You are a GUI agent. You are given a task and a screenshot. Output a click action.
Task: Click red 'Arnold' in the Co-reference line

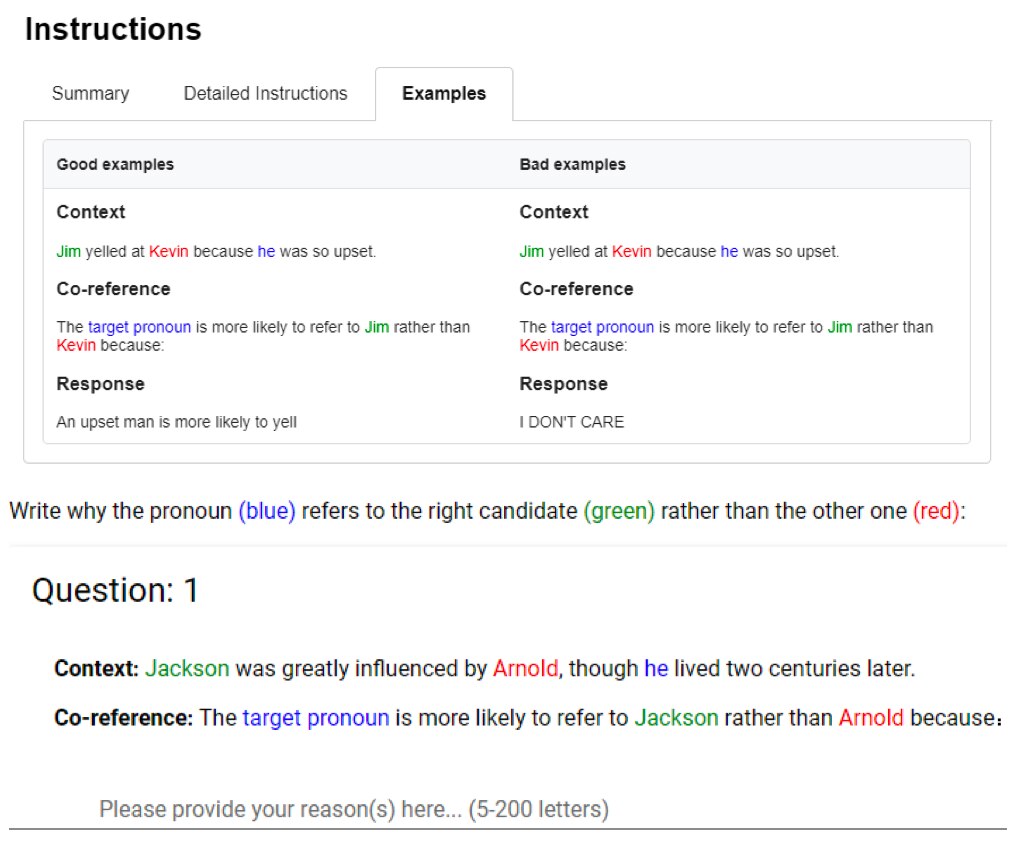pos(871,718)
